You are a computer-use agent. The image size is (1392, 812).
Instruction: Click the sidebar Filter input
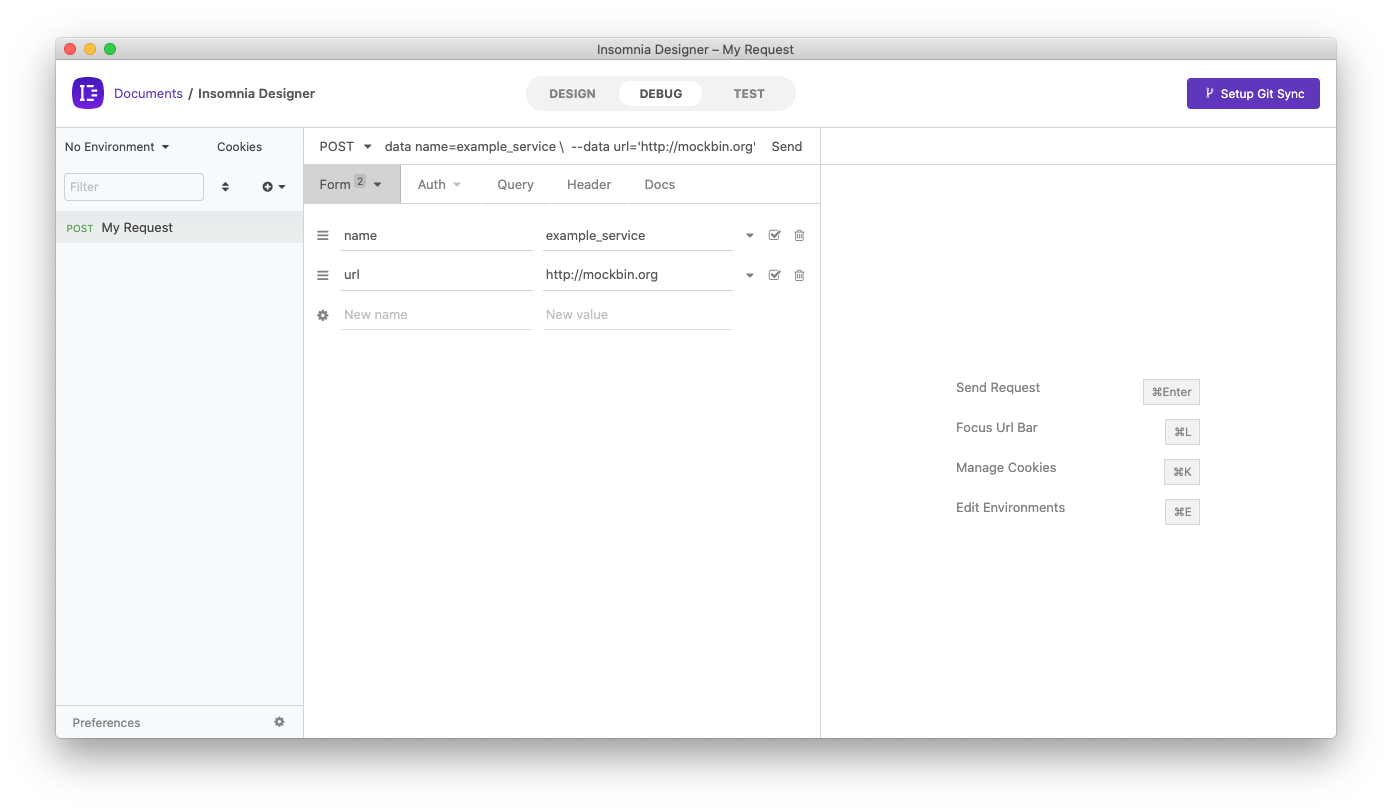point(134,187)
